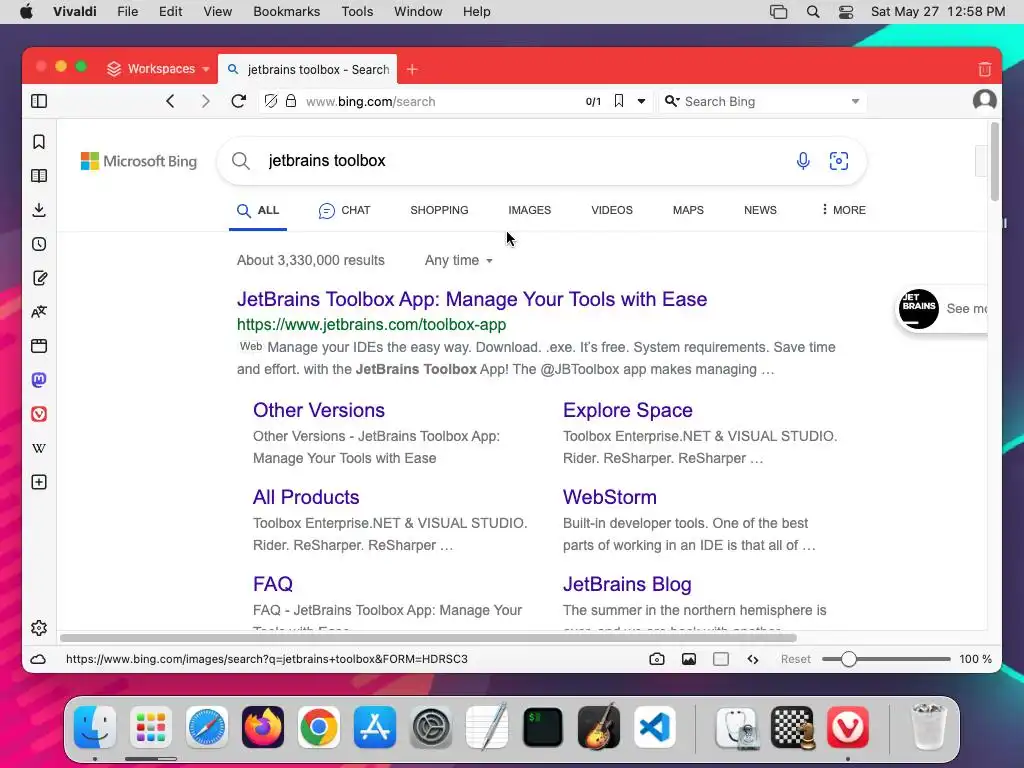Open the Window panel icon

coord(39,346)
